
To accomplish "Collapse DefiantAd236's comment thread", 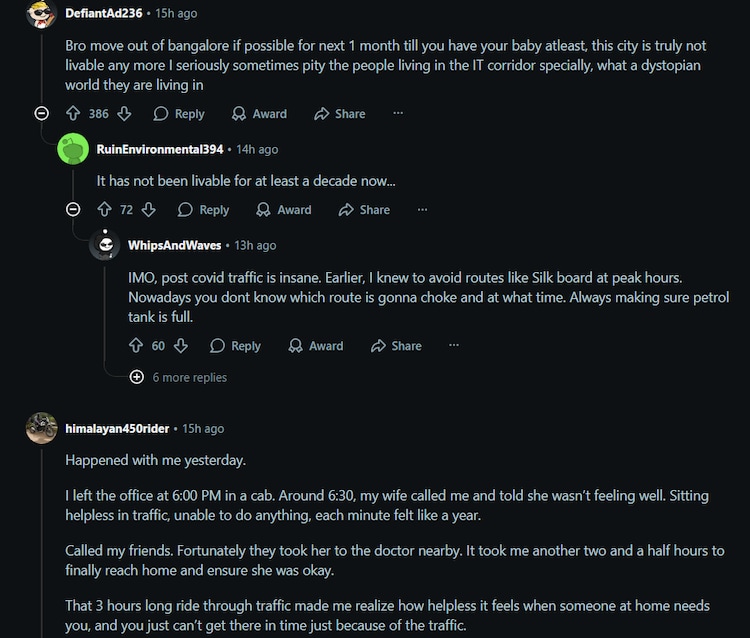I will point(42,114).
